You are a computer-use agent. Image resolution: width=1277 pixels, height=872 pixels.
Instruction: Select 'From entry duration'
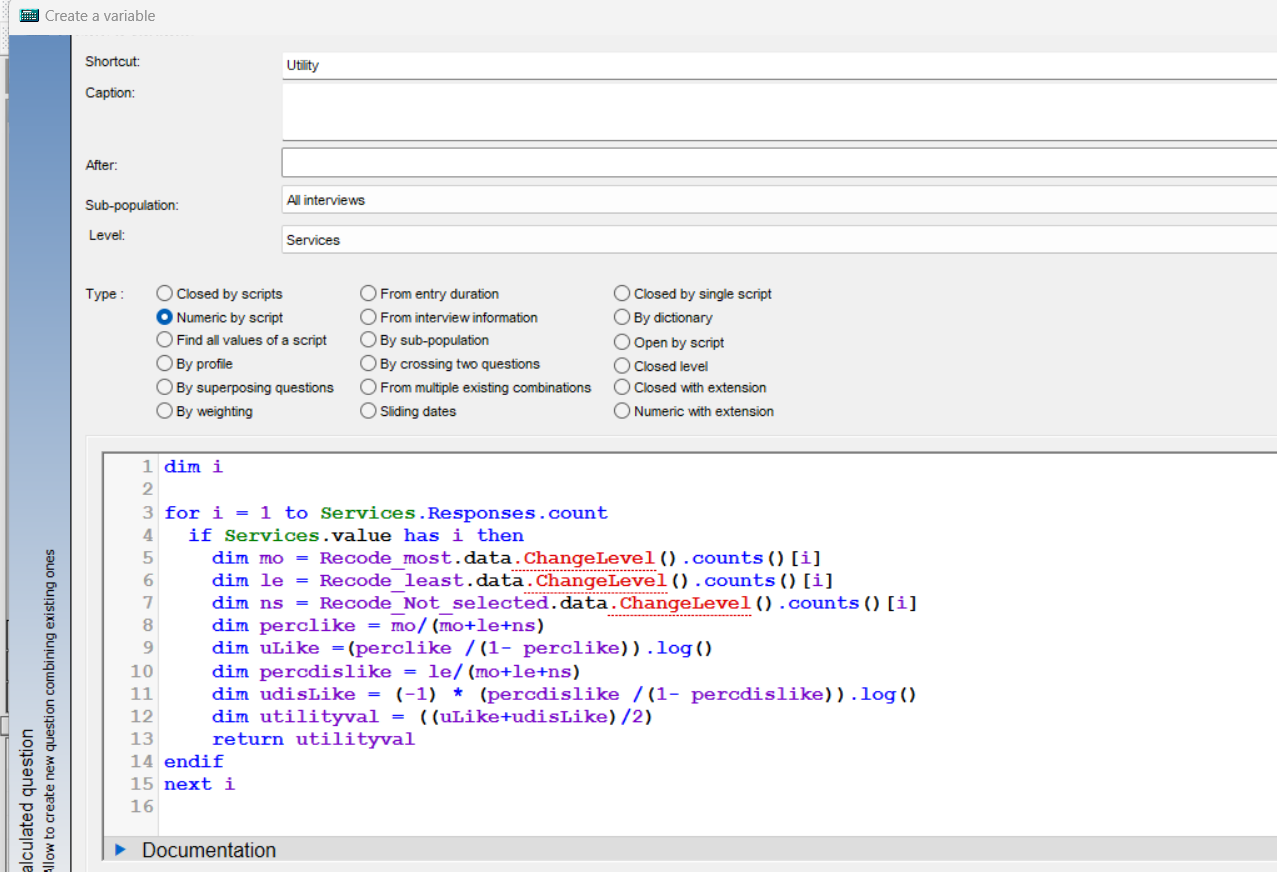368,293
